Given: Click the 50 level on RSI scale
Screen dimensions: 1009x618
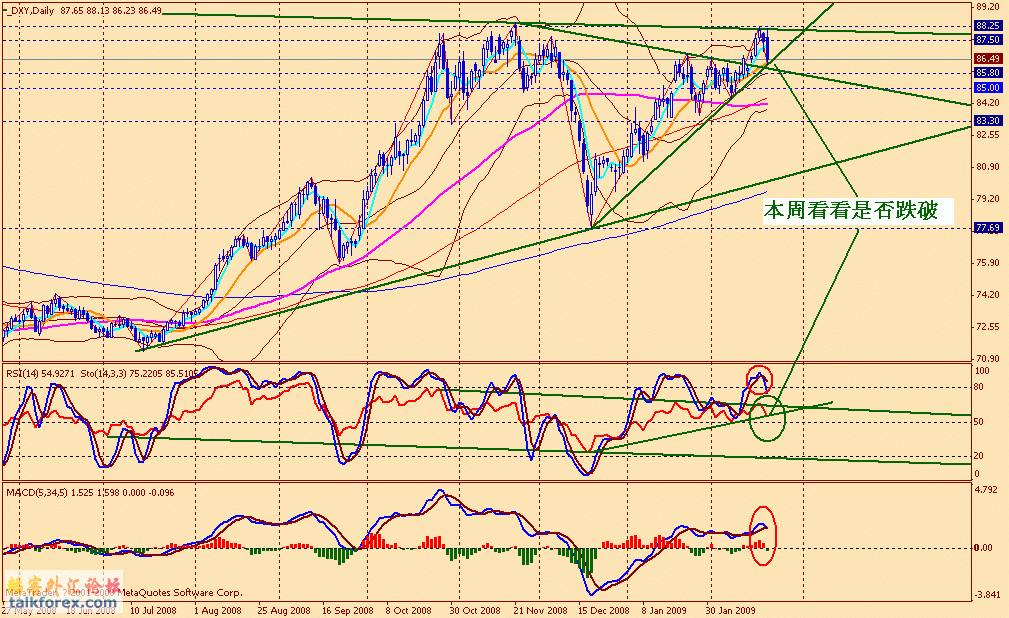Looking at the screenshot, I should pyautogui.click(x=979, y=422).
